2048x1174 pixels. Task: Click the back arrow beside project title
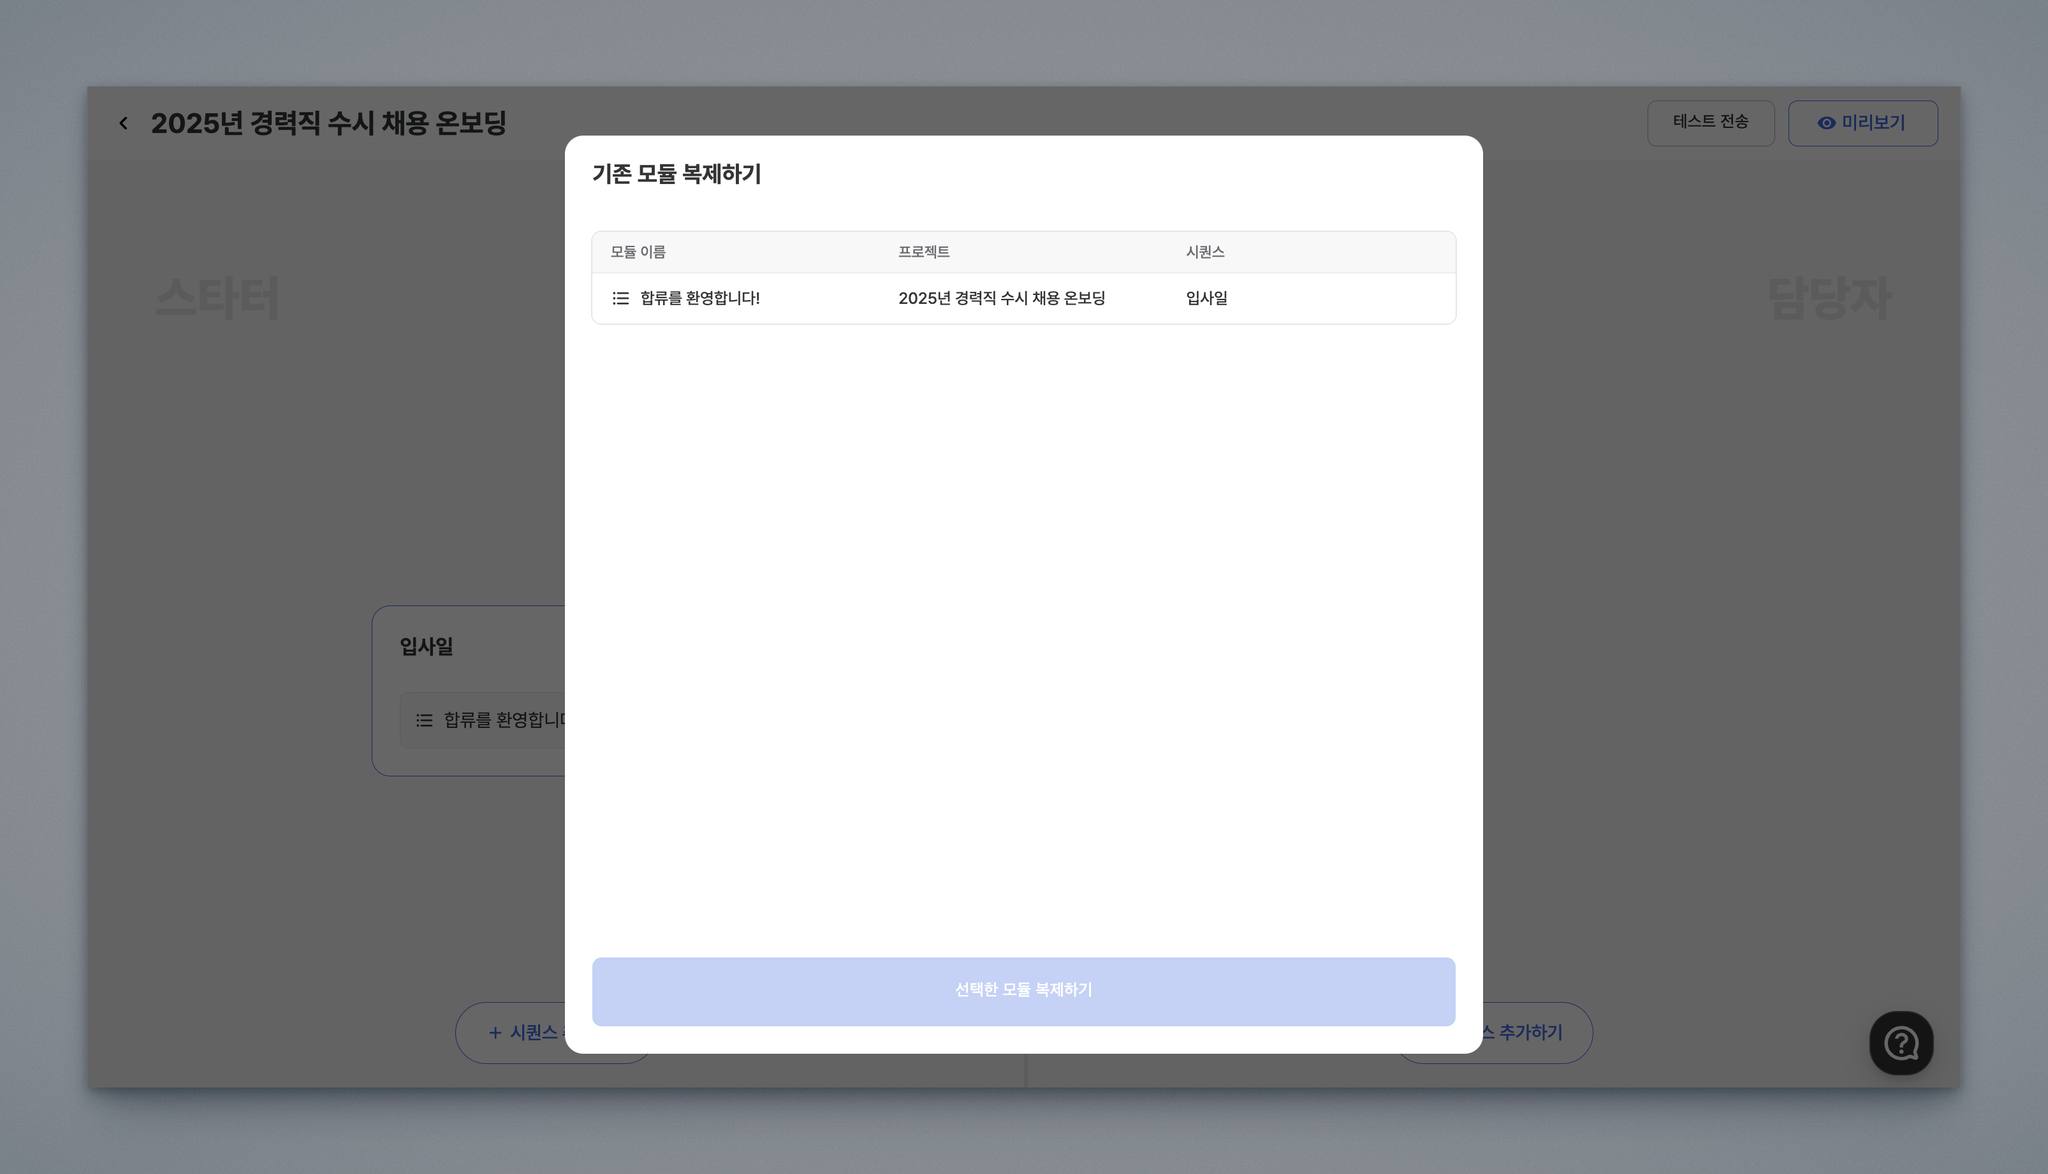tap(123, 123)
